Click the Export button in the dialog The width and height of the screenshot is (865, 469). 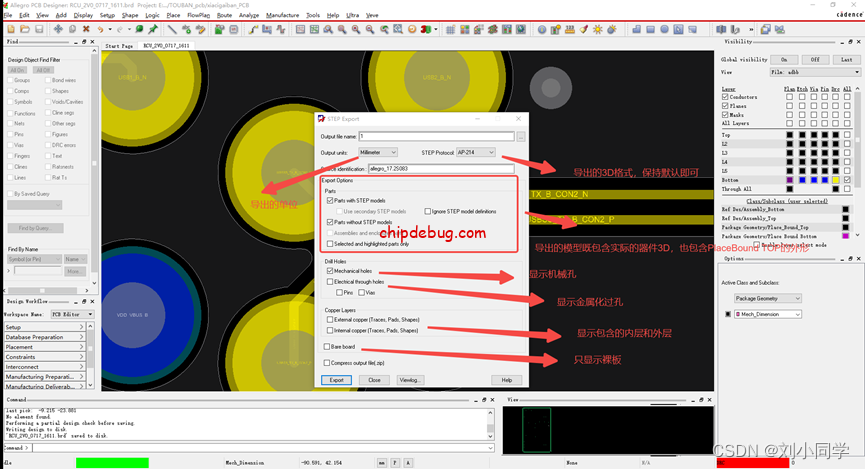point(337,380)
